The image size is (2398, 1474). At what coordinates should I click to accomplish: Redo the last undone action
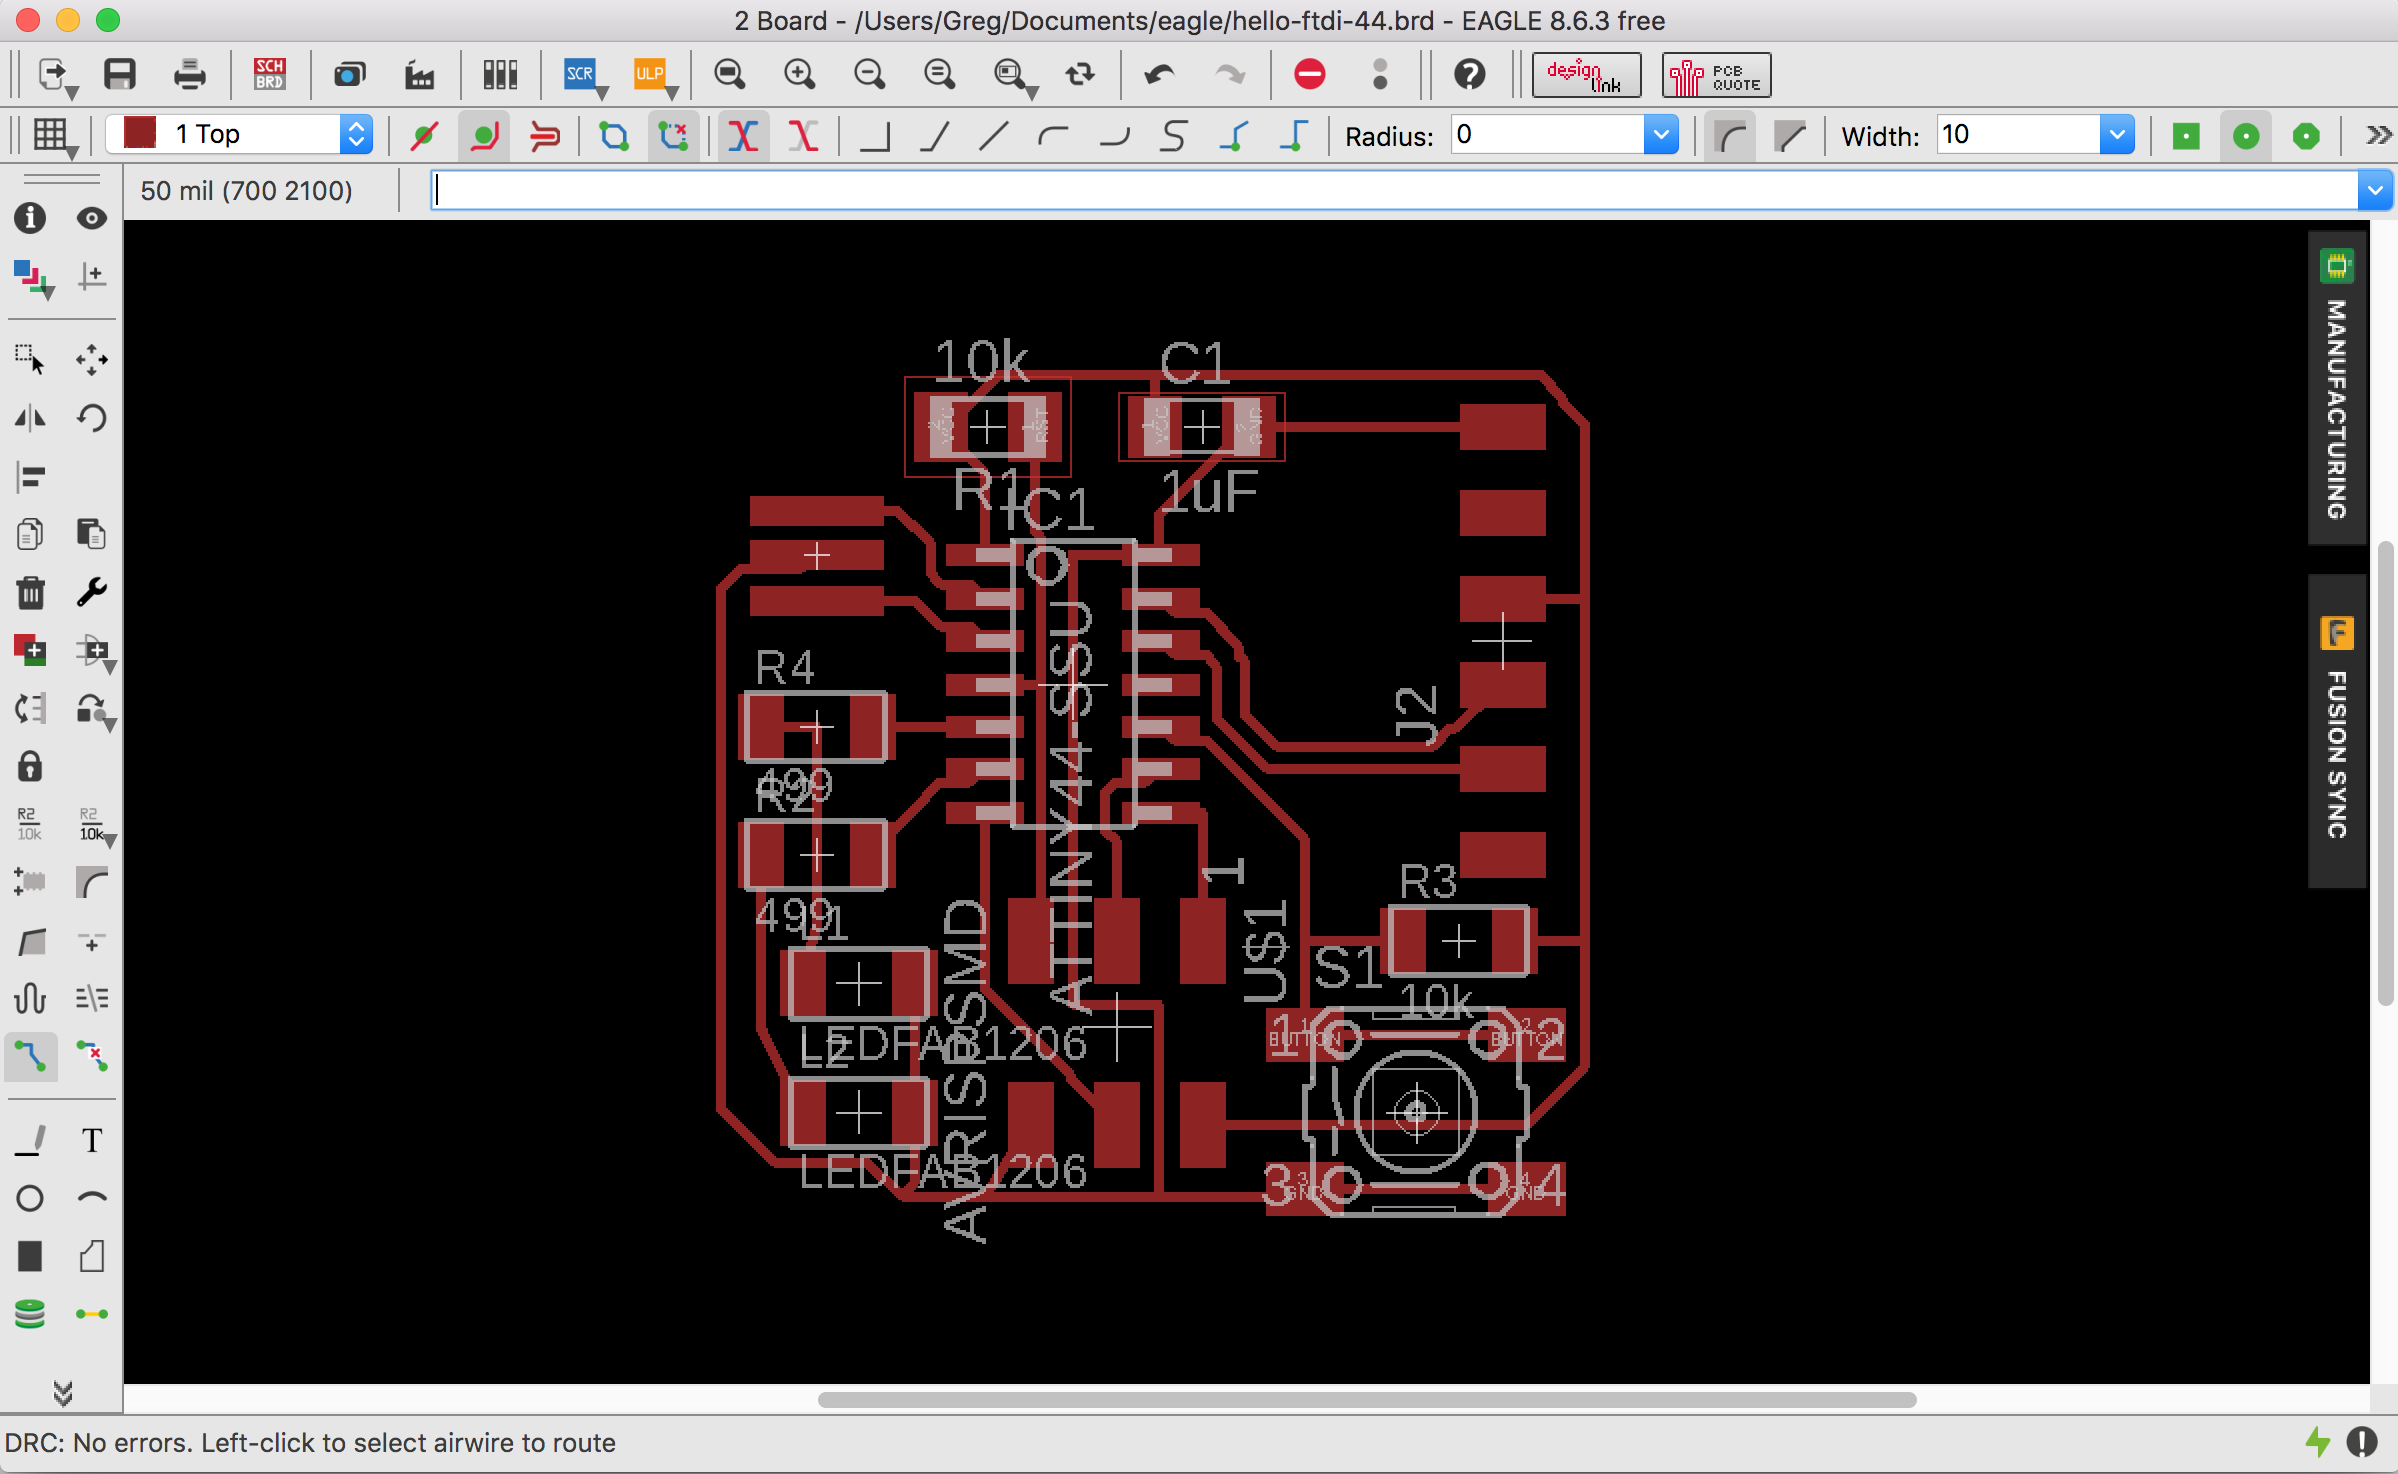click(x=1230, y=75)
